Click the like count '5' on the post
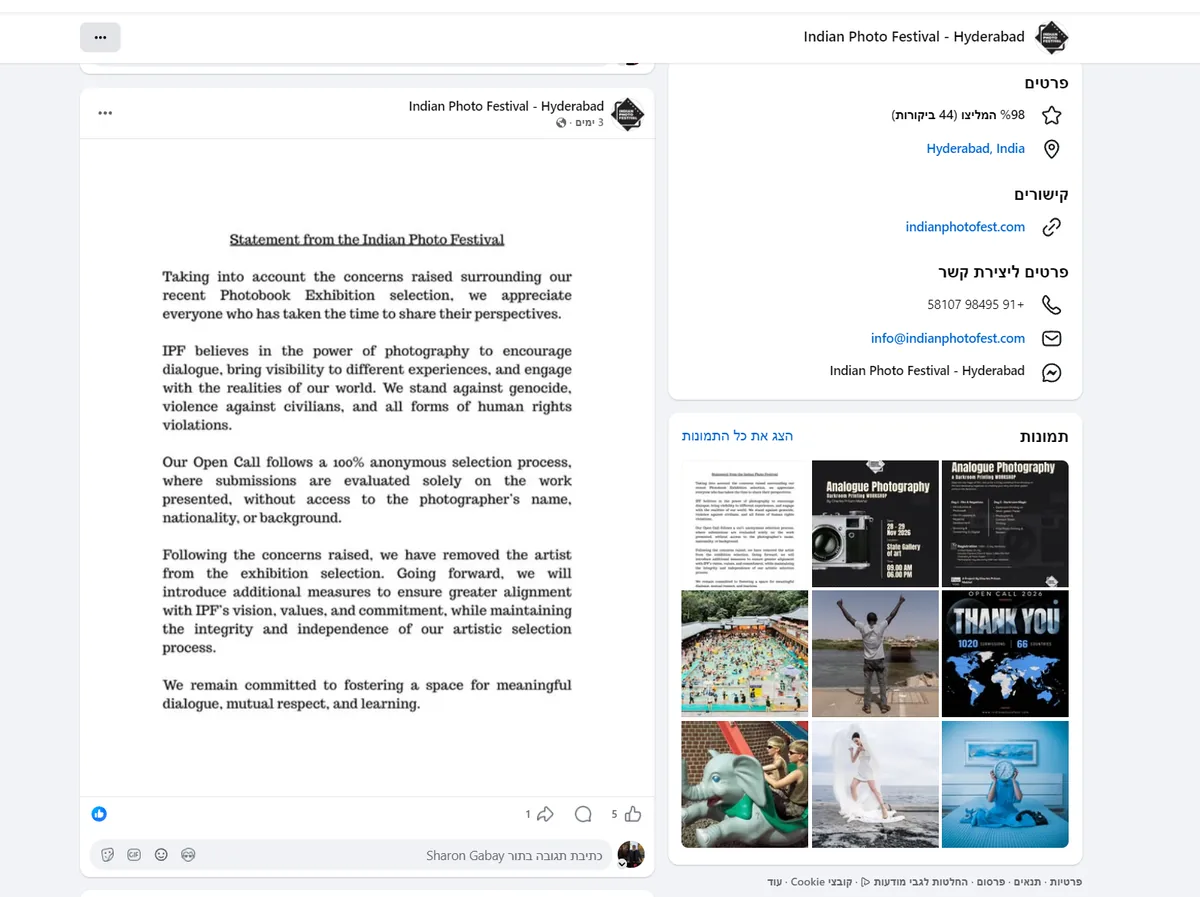Image resolution: width=1200 pixels, height=897 pixels. (614, 814)
